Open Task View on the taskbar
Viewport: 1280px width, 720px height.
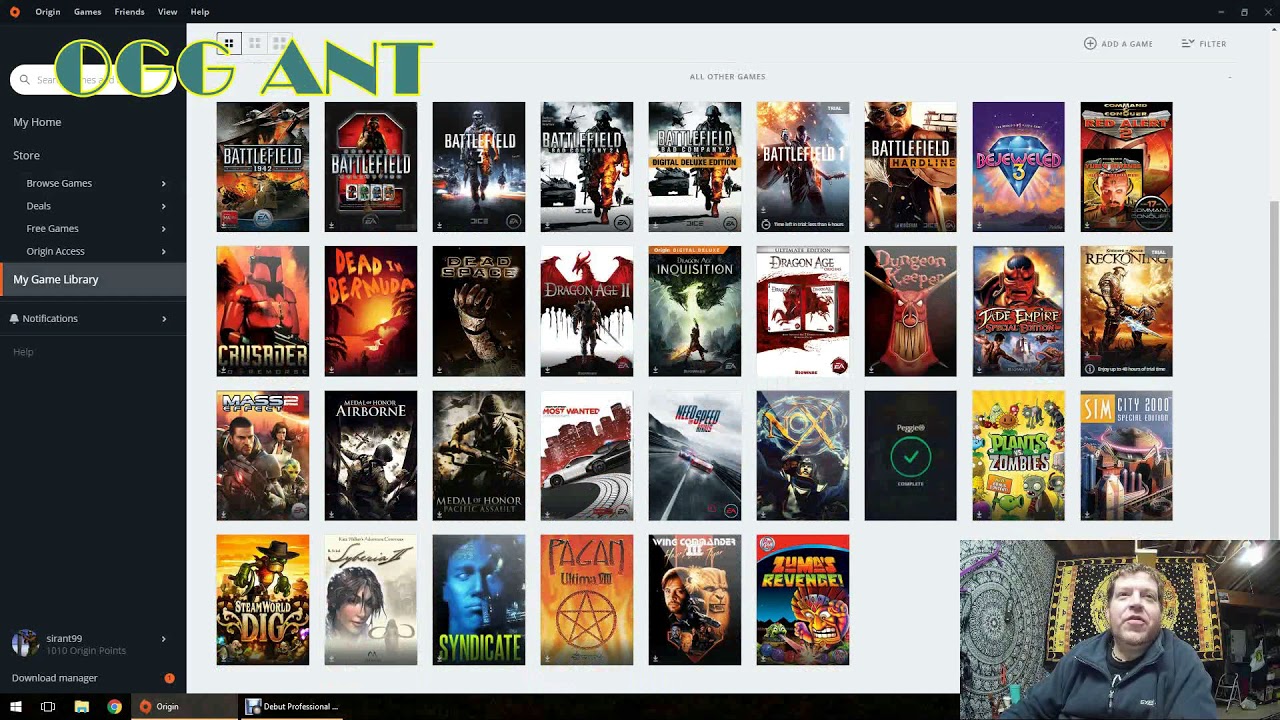tap(48, 707)
